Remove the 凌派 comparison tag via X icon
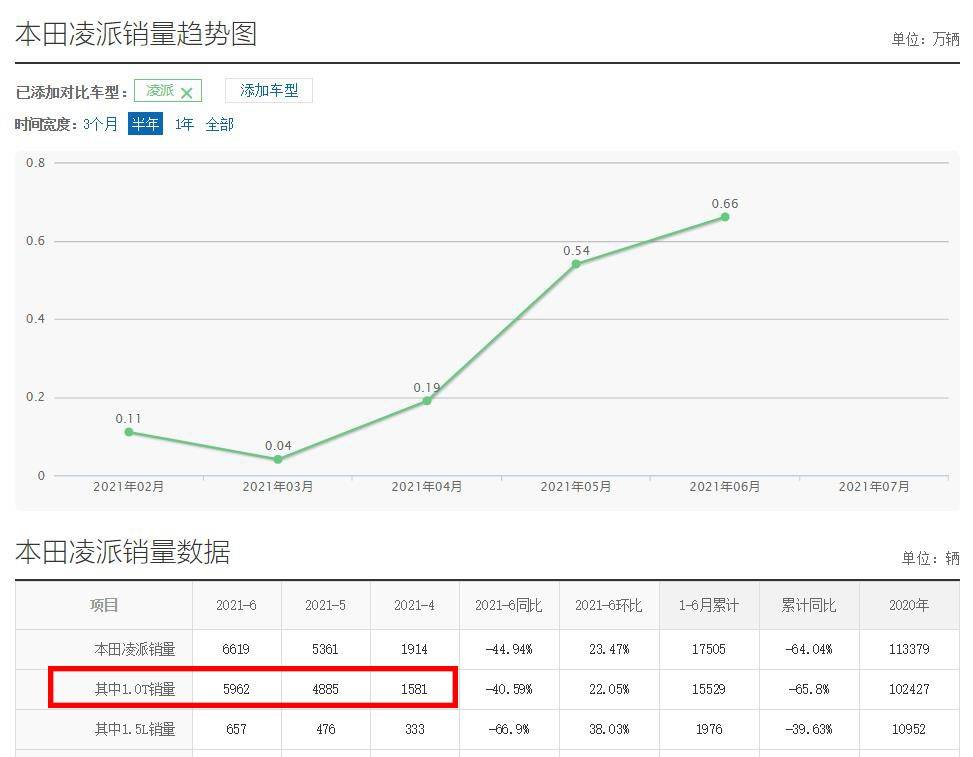 coord(186,92)
